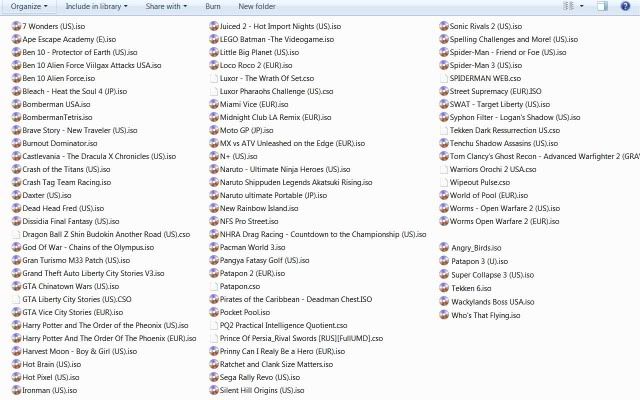Select PQ2 Practical Intelligence Quotient.cso icon
Viewport: 640px width, 400px height.
214,325
